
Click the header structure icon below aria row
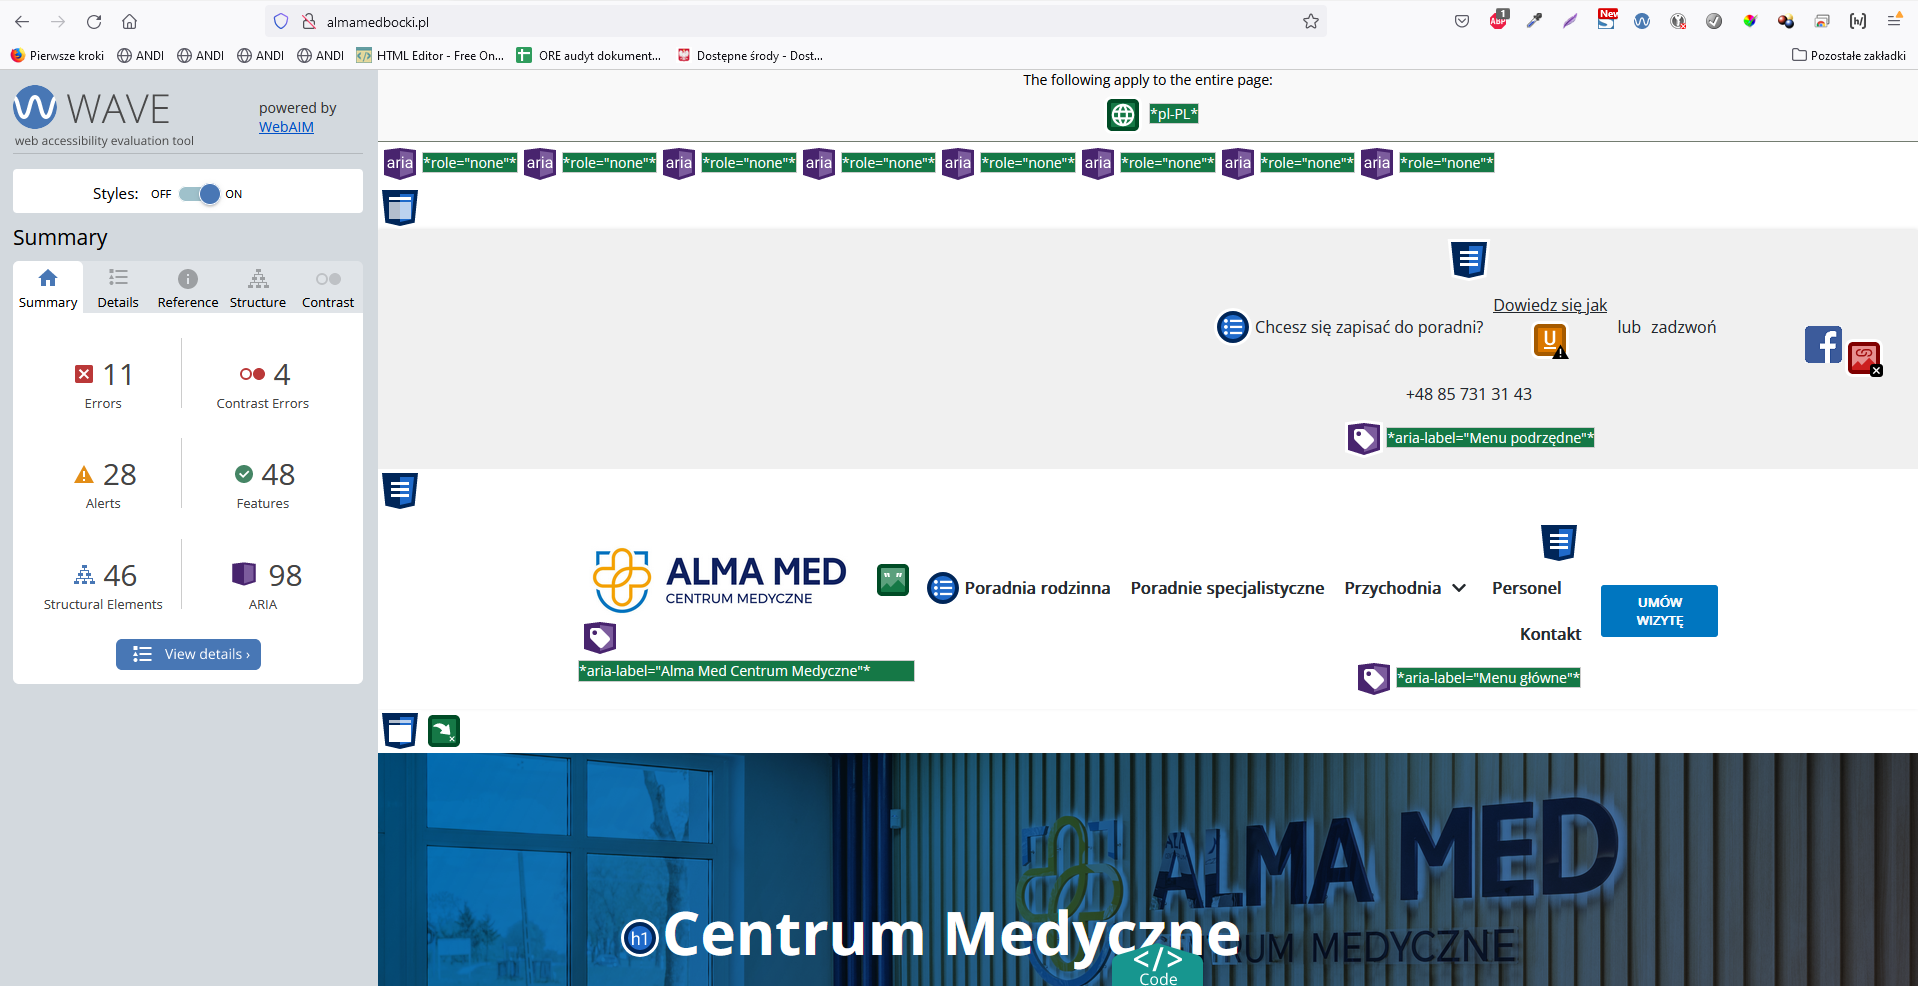point(400,208)
